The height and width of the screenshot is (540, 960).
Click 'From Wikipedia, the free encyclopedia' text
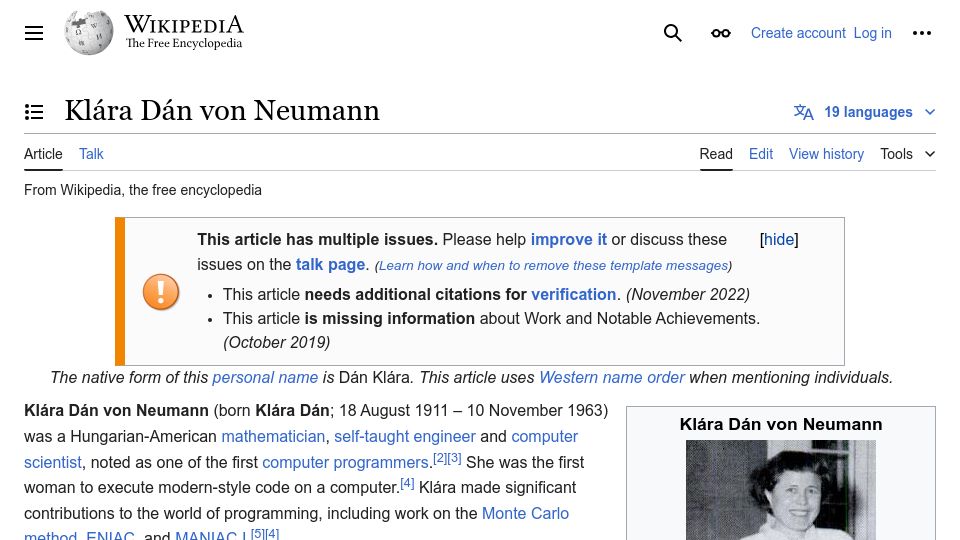[143, 190]
